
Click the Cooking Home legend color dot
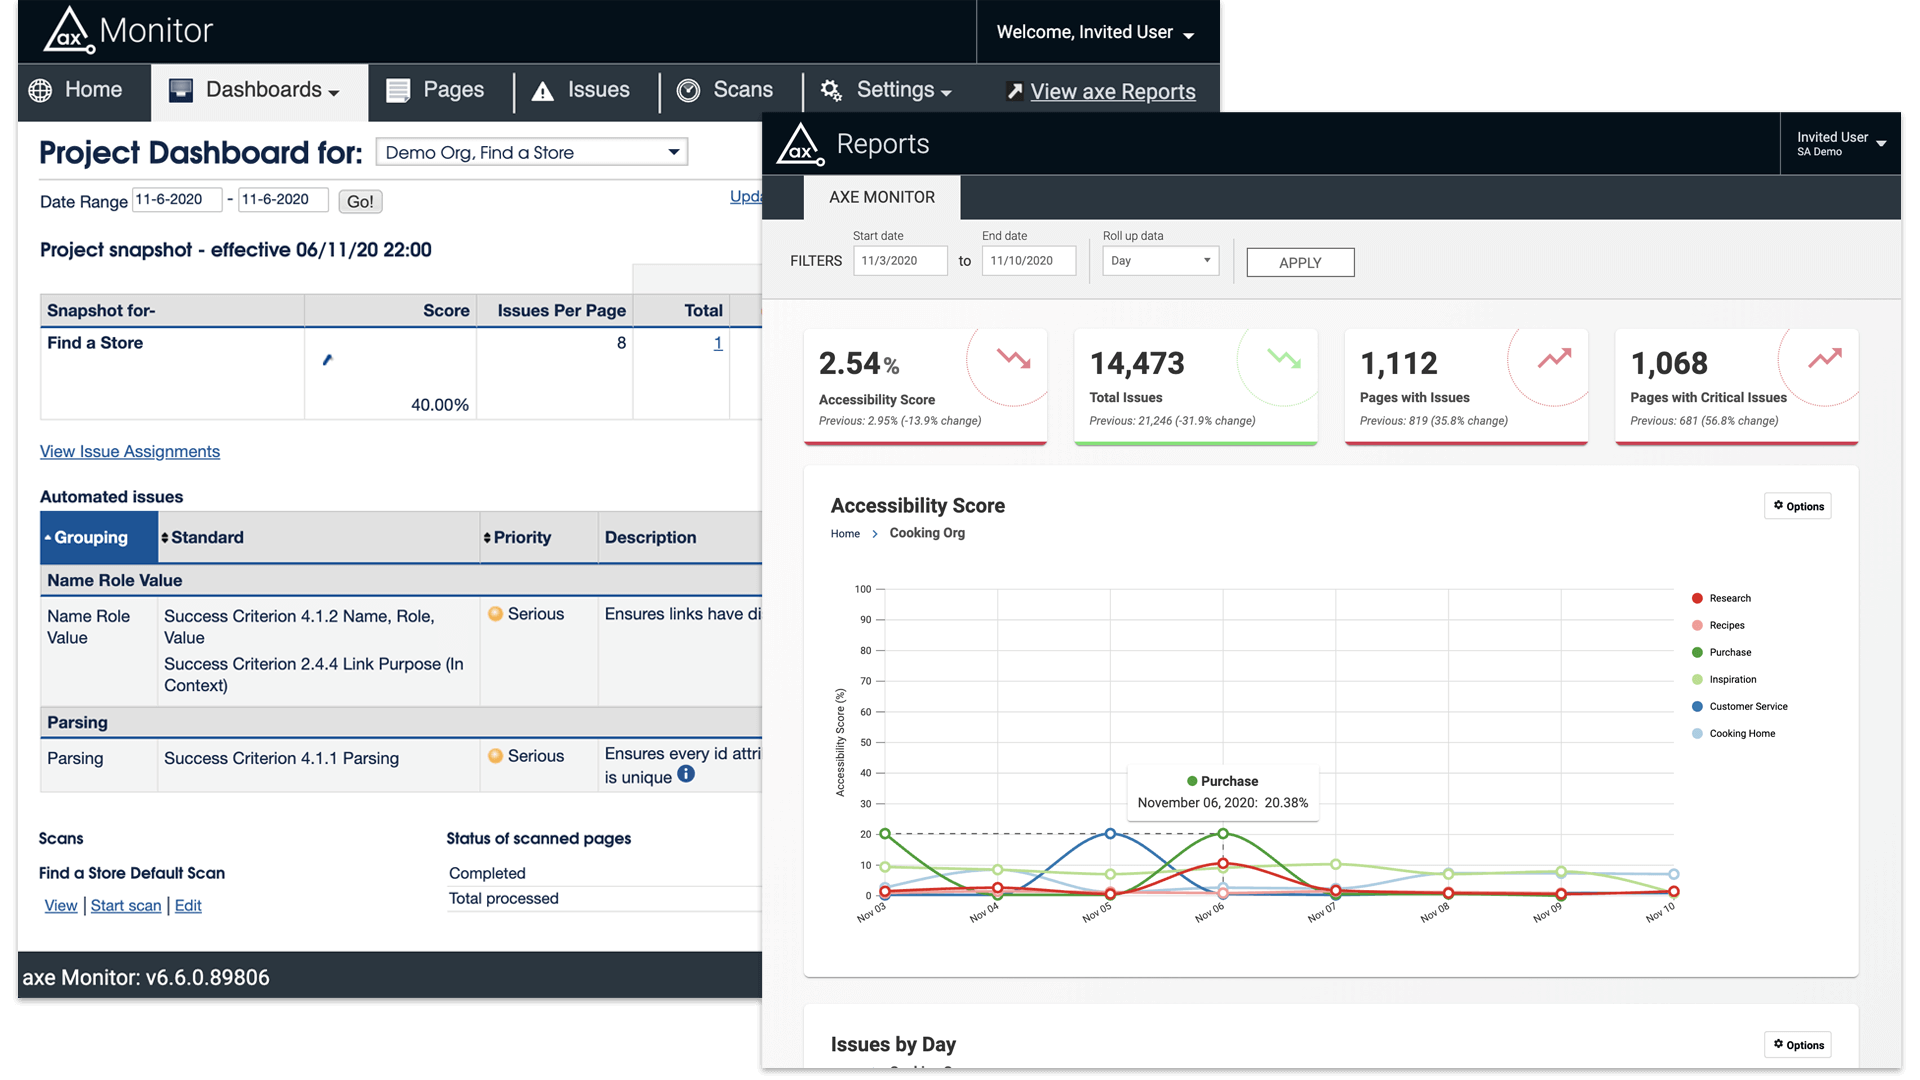coord(1697,733)
